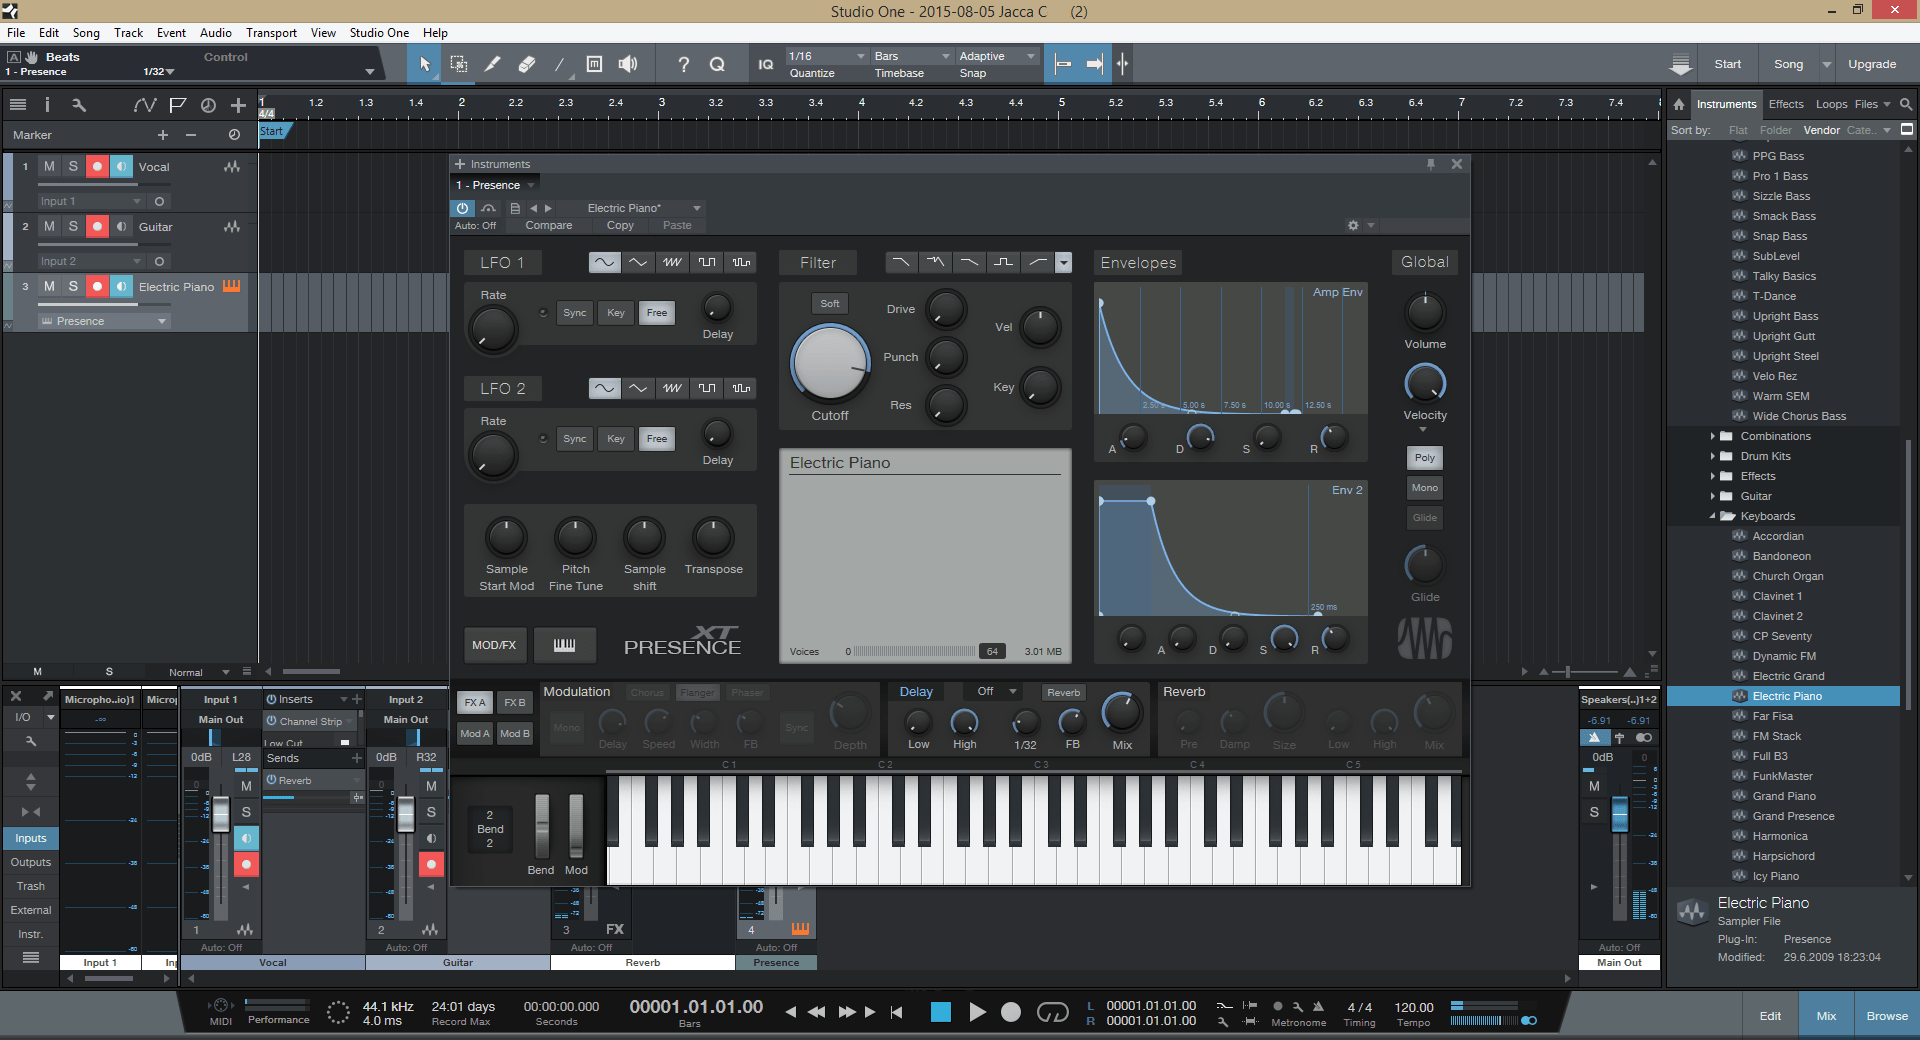Click the Add Track plus icon
1920x1040 pixels.
[238, 105]
